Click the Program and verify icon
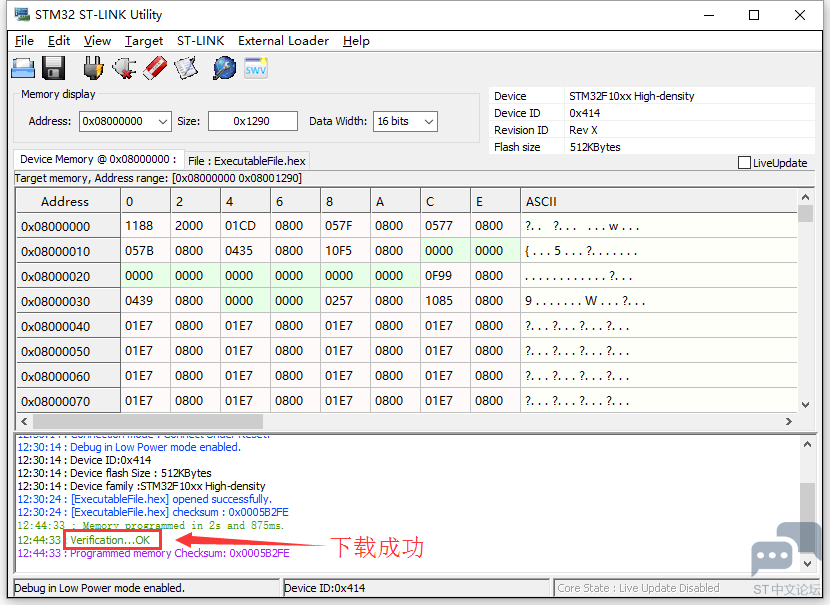 186,68
